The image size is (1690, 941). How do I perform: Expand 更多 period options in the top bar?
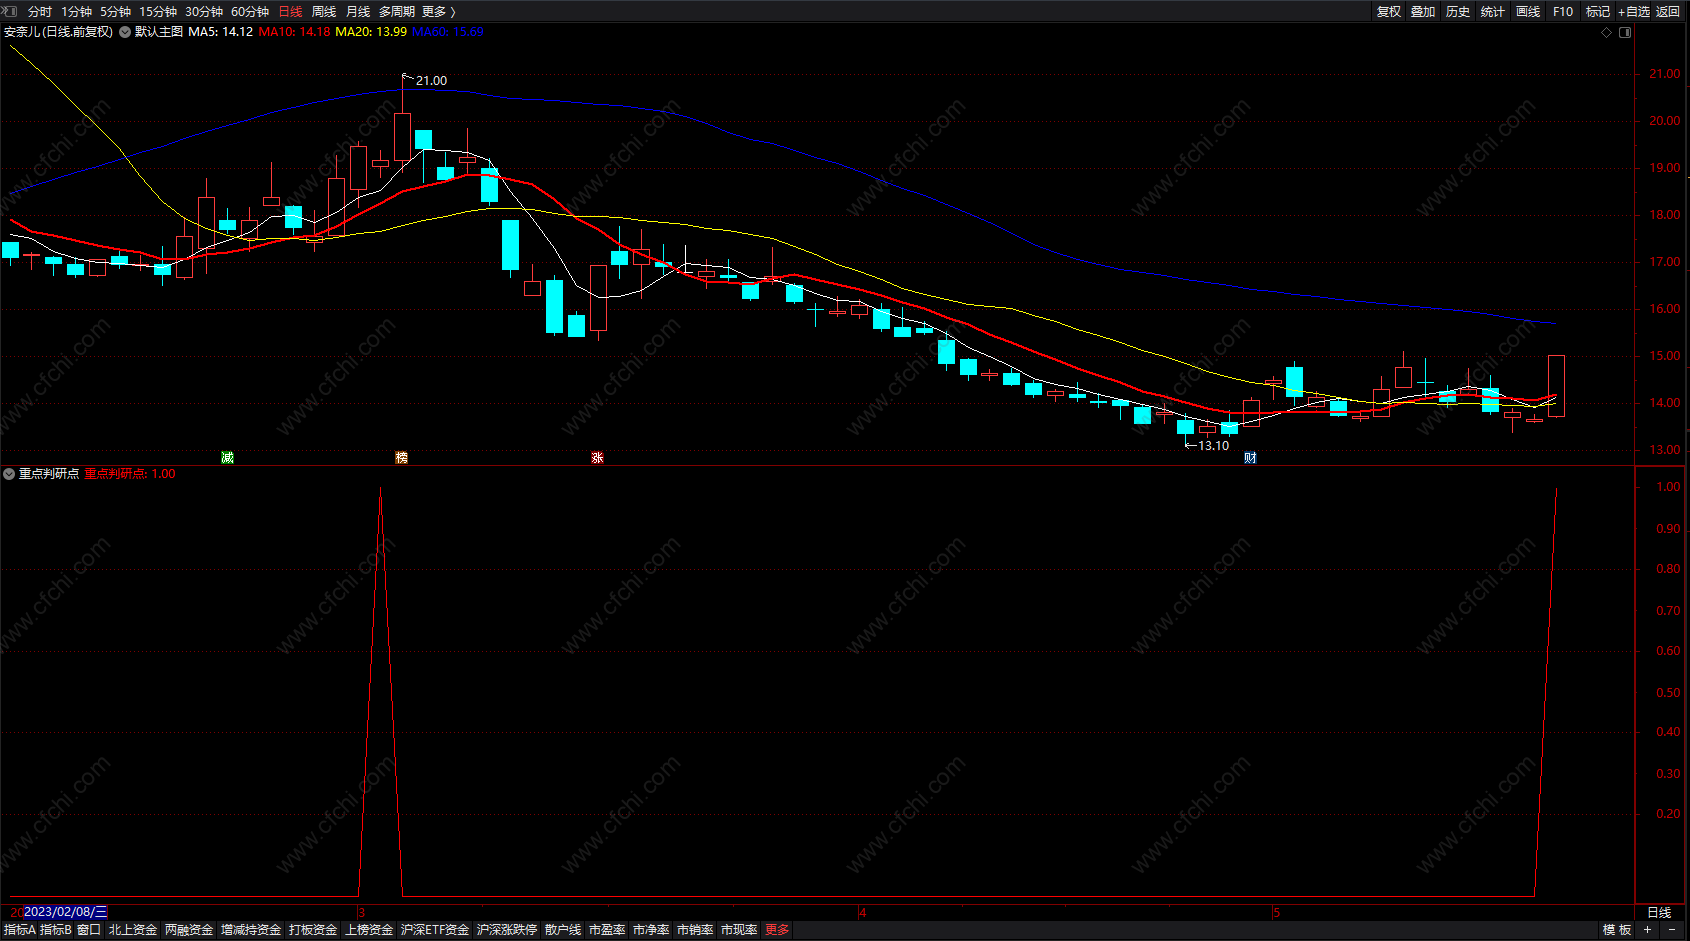pos(438,11)
